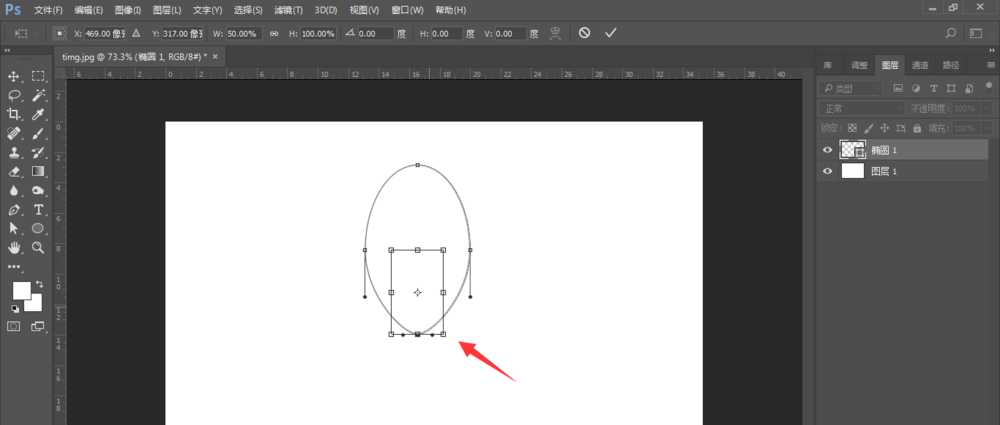Open the workspace switcher in top right
The height and width of the screenshot is (425, 1000).
point(975,33)
